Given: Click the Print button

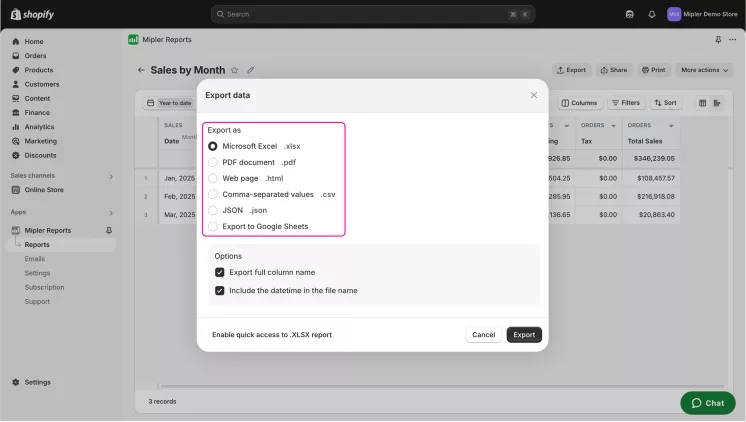Looking at the screenshot, I should coord(654,70).
